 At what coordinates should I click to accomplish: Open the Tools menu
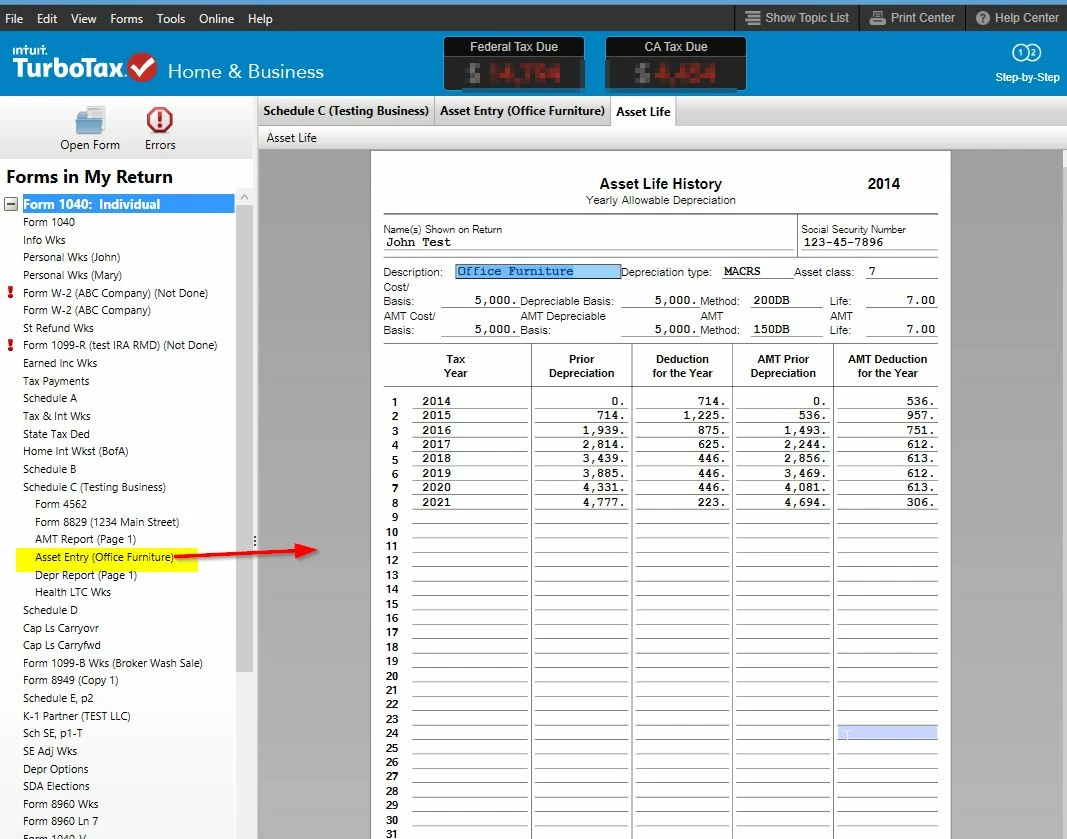171,18
